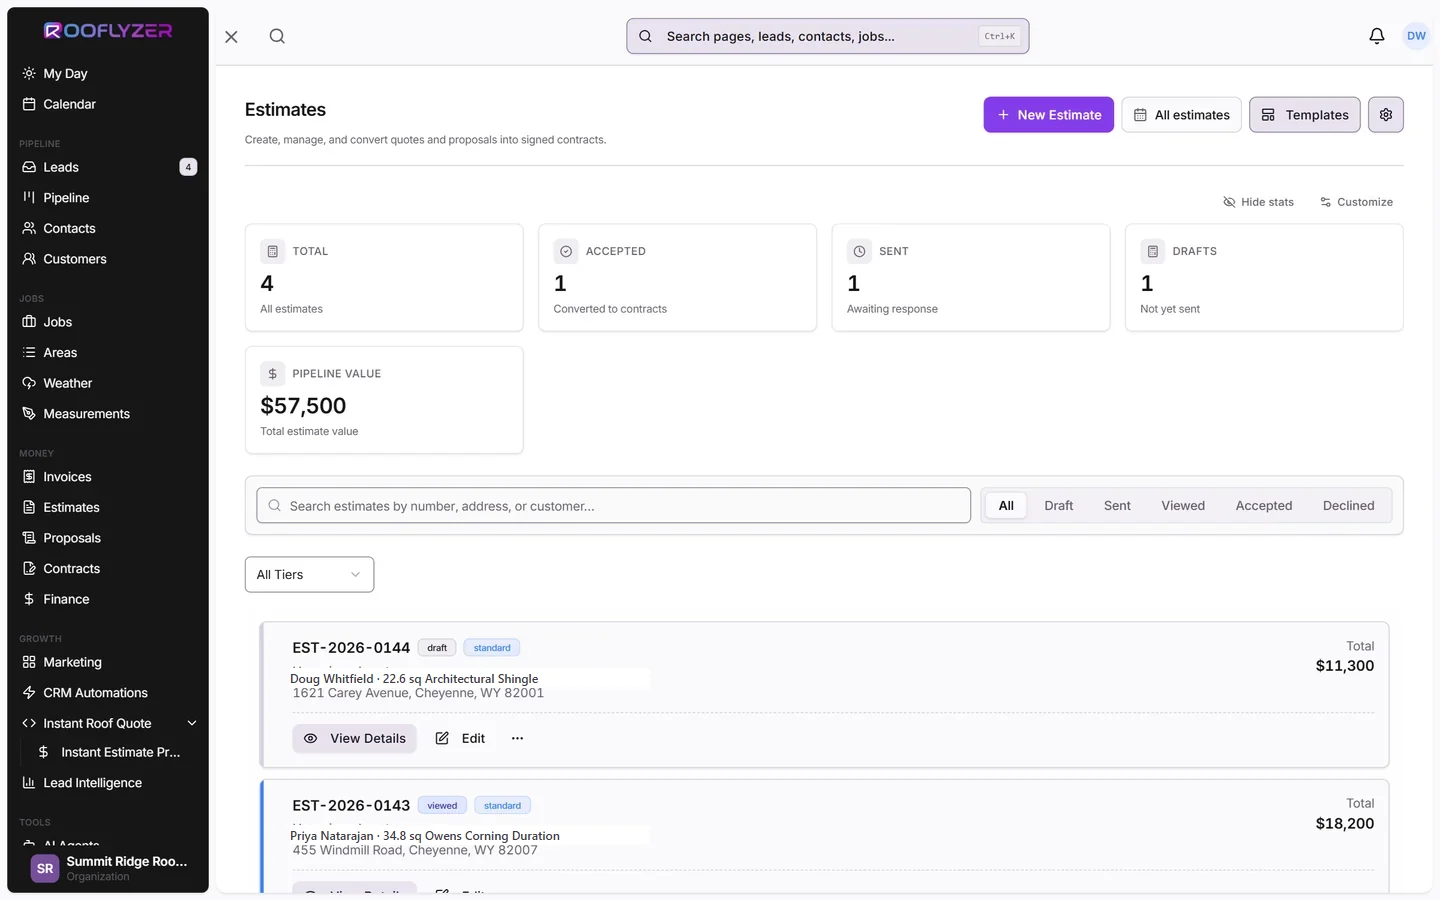This screenshot has width=1440, height=900.
Task: Open the Pipeline Value card
Action: (384, 400)
